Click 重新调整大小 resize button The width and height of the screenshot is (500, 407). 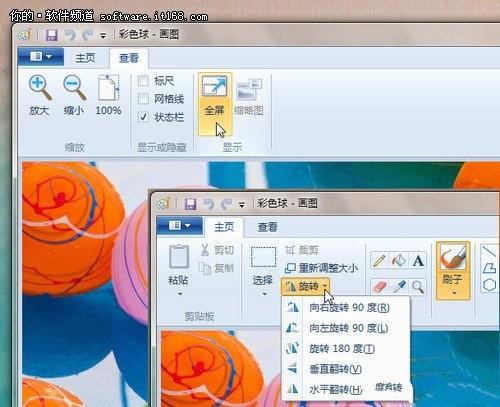[321, 268]
